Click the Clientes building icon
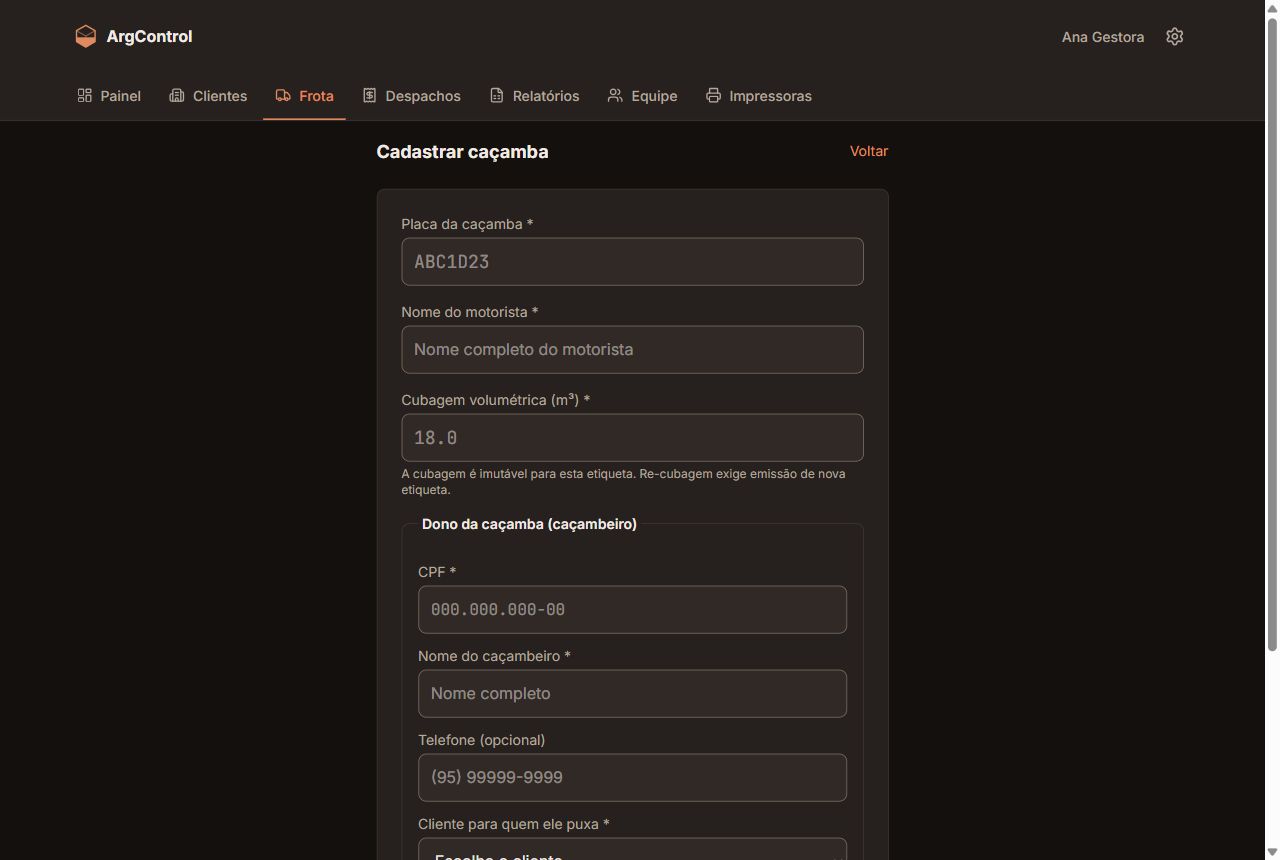Viewport: 1280px width, 860px height. (177, 95)
